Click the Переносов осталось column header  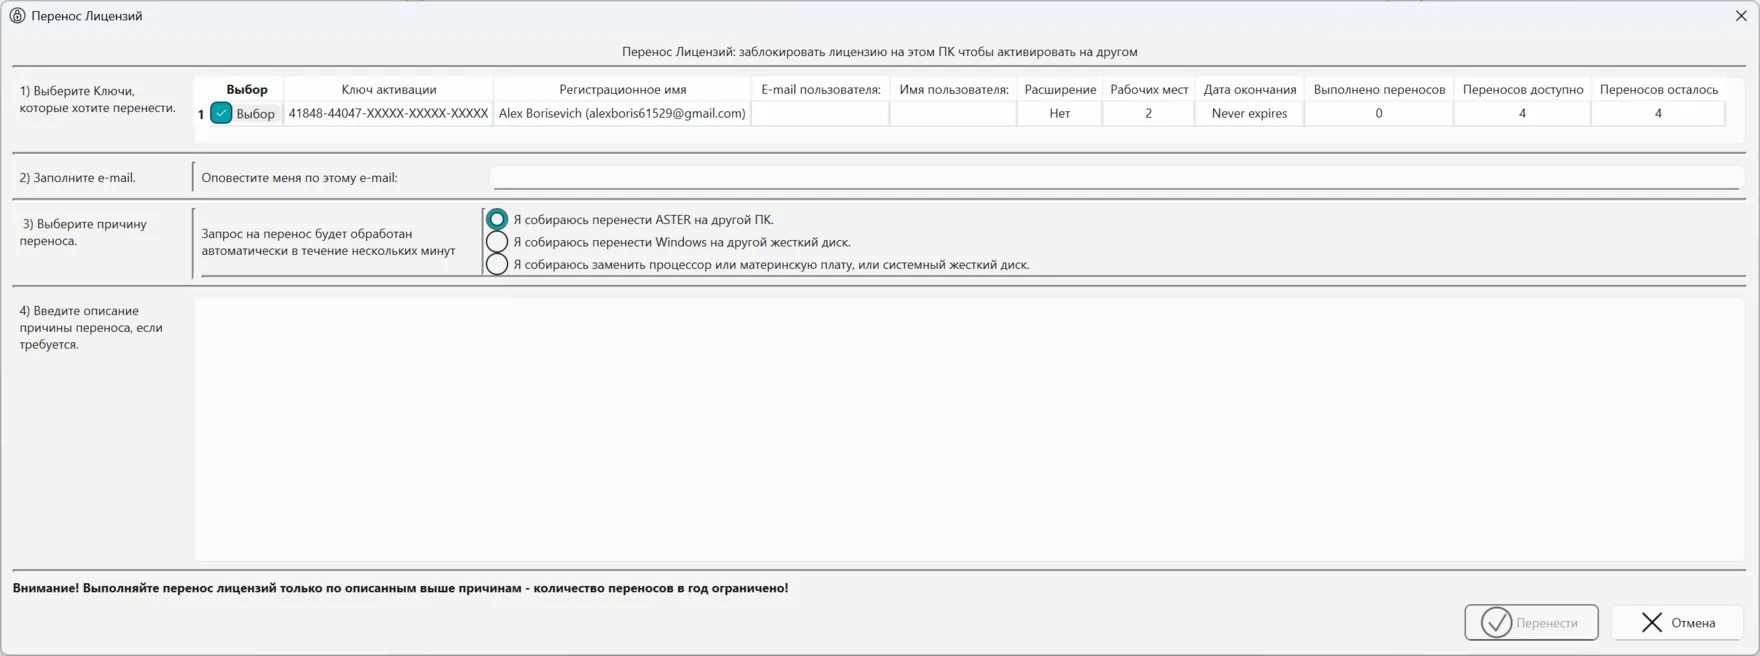(x=1658, y=90)
